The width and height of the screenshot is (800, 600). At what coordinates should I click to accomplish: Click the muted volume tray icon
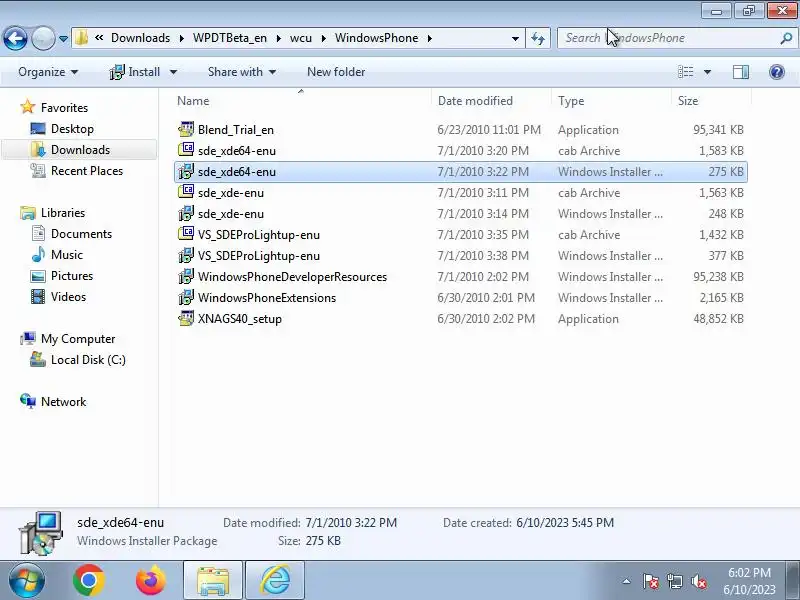tap(698, 581)
